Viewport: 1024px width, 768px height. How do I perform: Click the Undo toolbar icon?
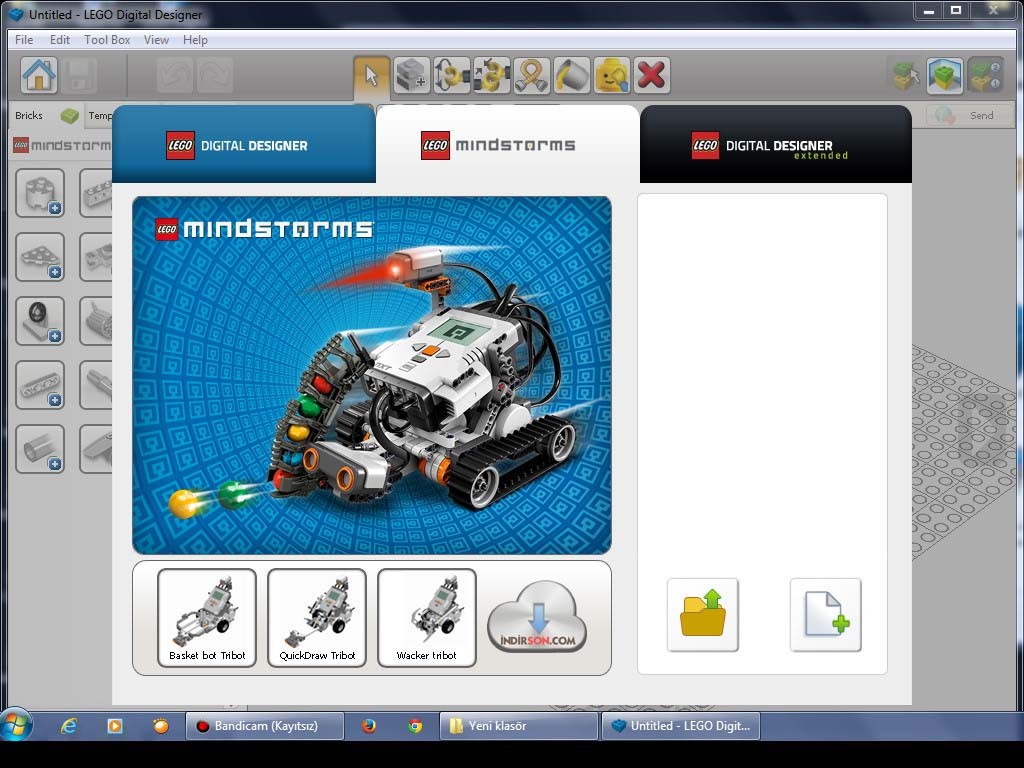175,75
